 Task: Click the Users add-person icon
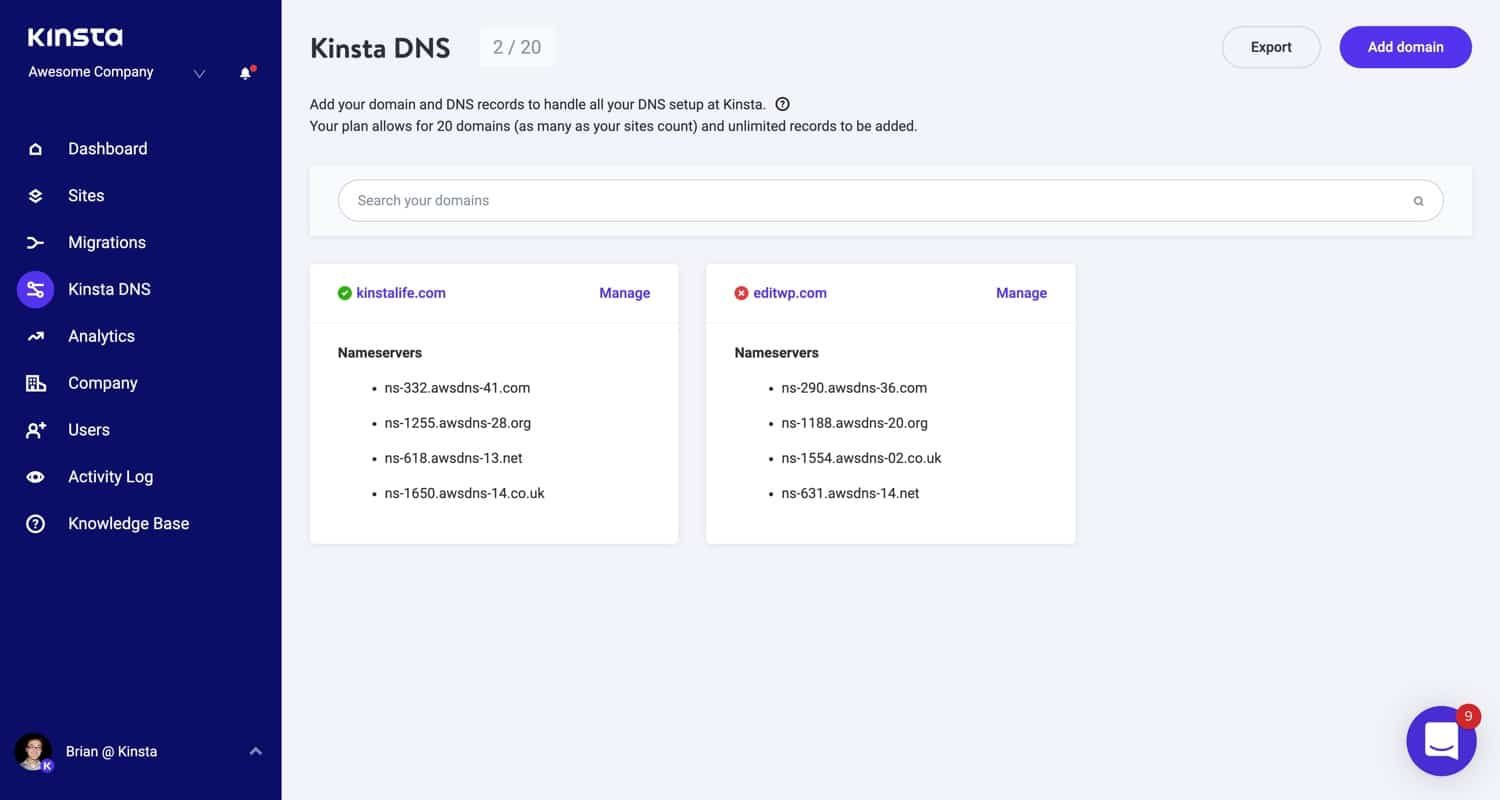[35, 430]
